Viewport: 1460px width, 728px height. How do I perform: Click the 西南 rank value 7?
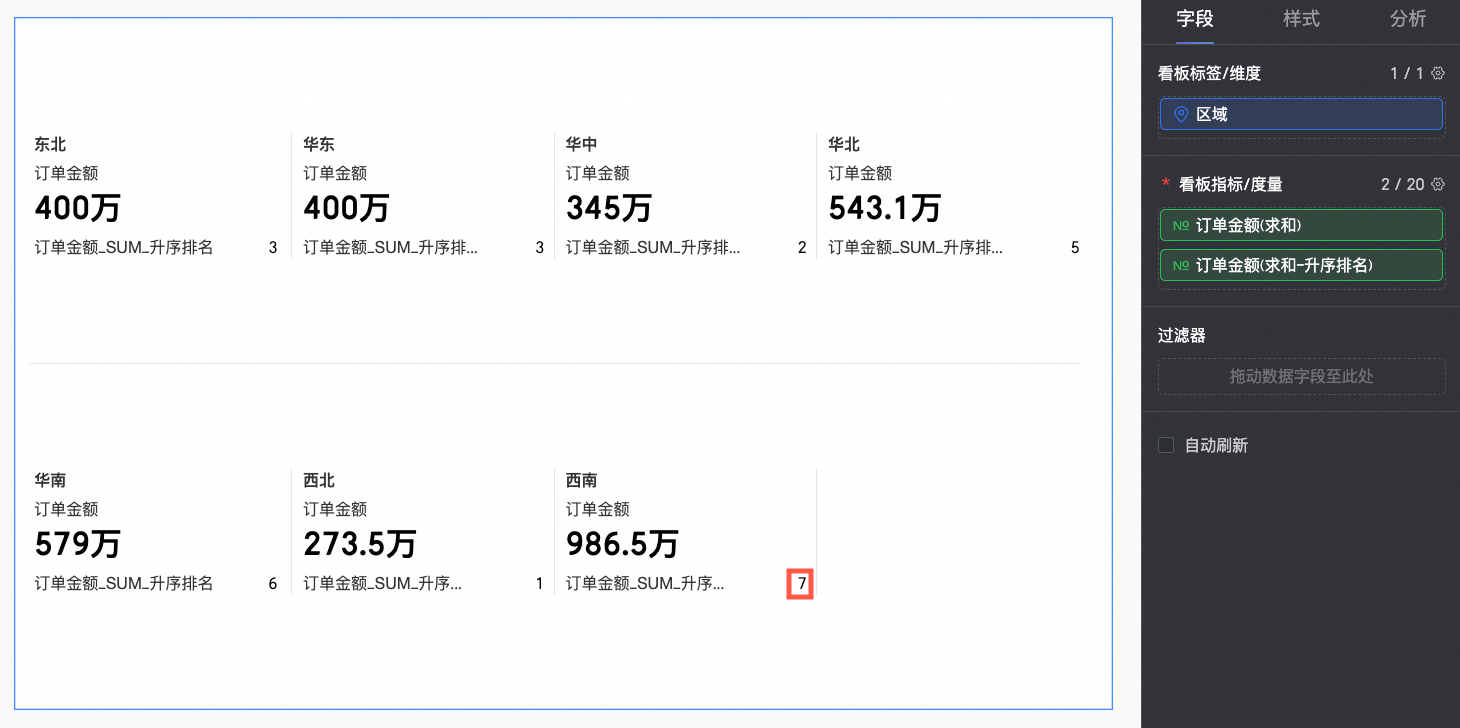801,584
